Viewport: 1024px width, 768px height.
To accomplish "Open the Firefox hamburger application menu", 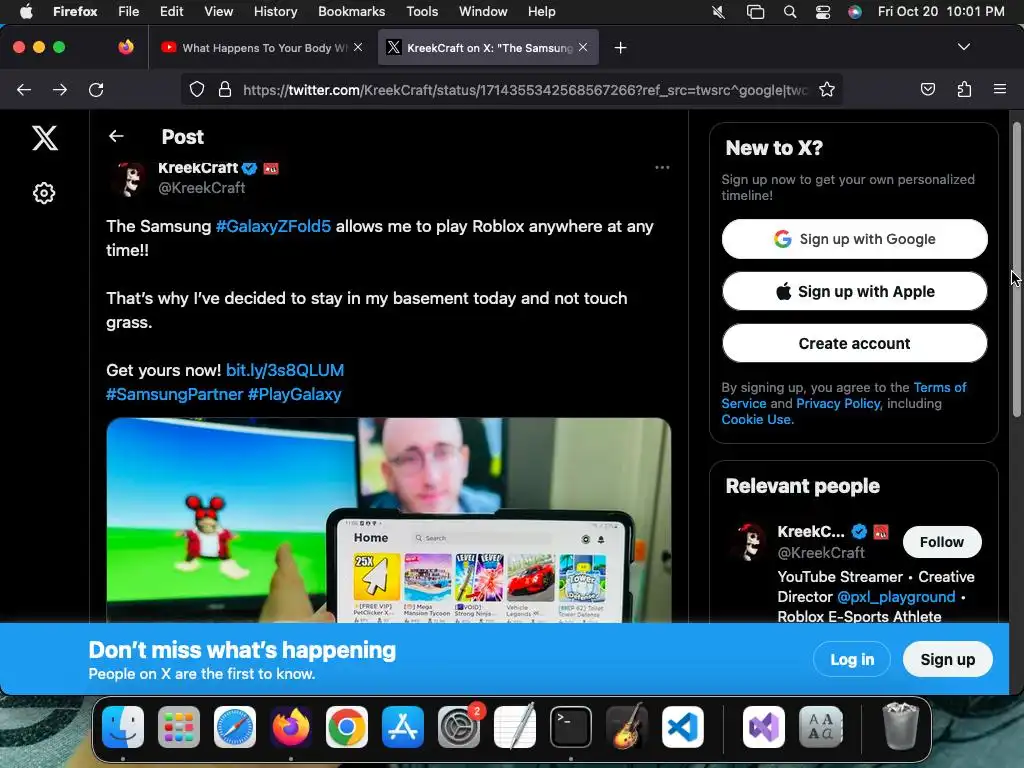I will point(999,89).
